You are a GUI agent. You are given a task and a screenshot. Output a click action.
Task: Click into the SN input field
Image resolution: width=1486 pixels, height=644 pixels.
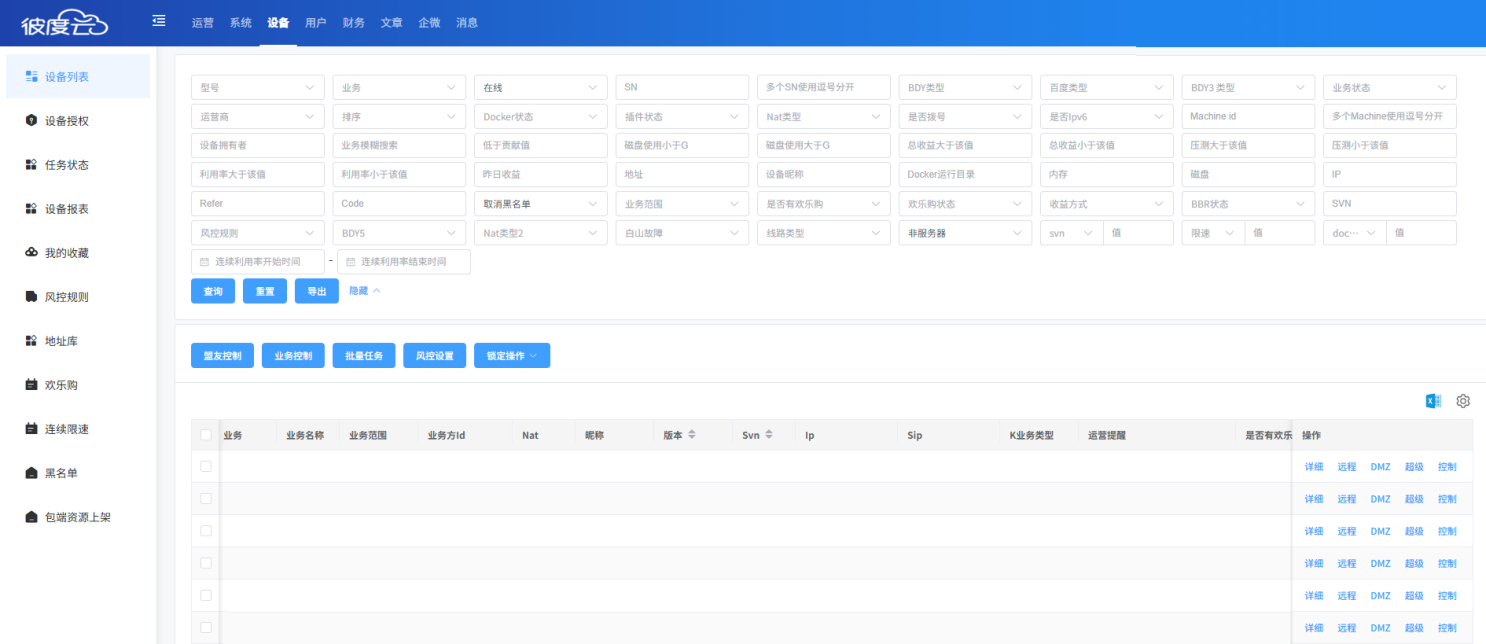pos(681,88)
